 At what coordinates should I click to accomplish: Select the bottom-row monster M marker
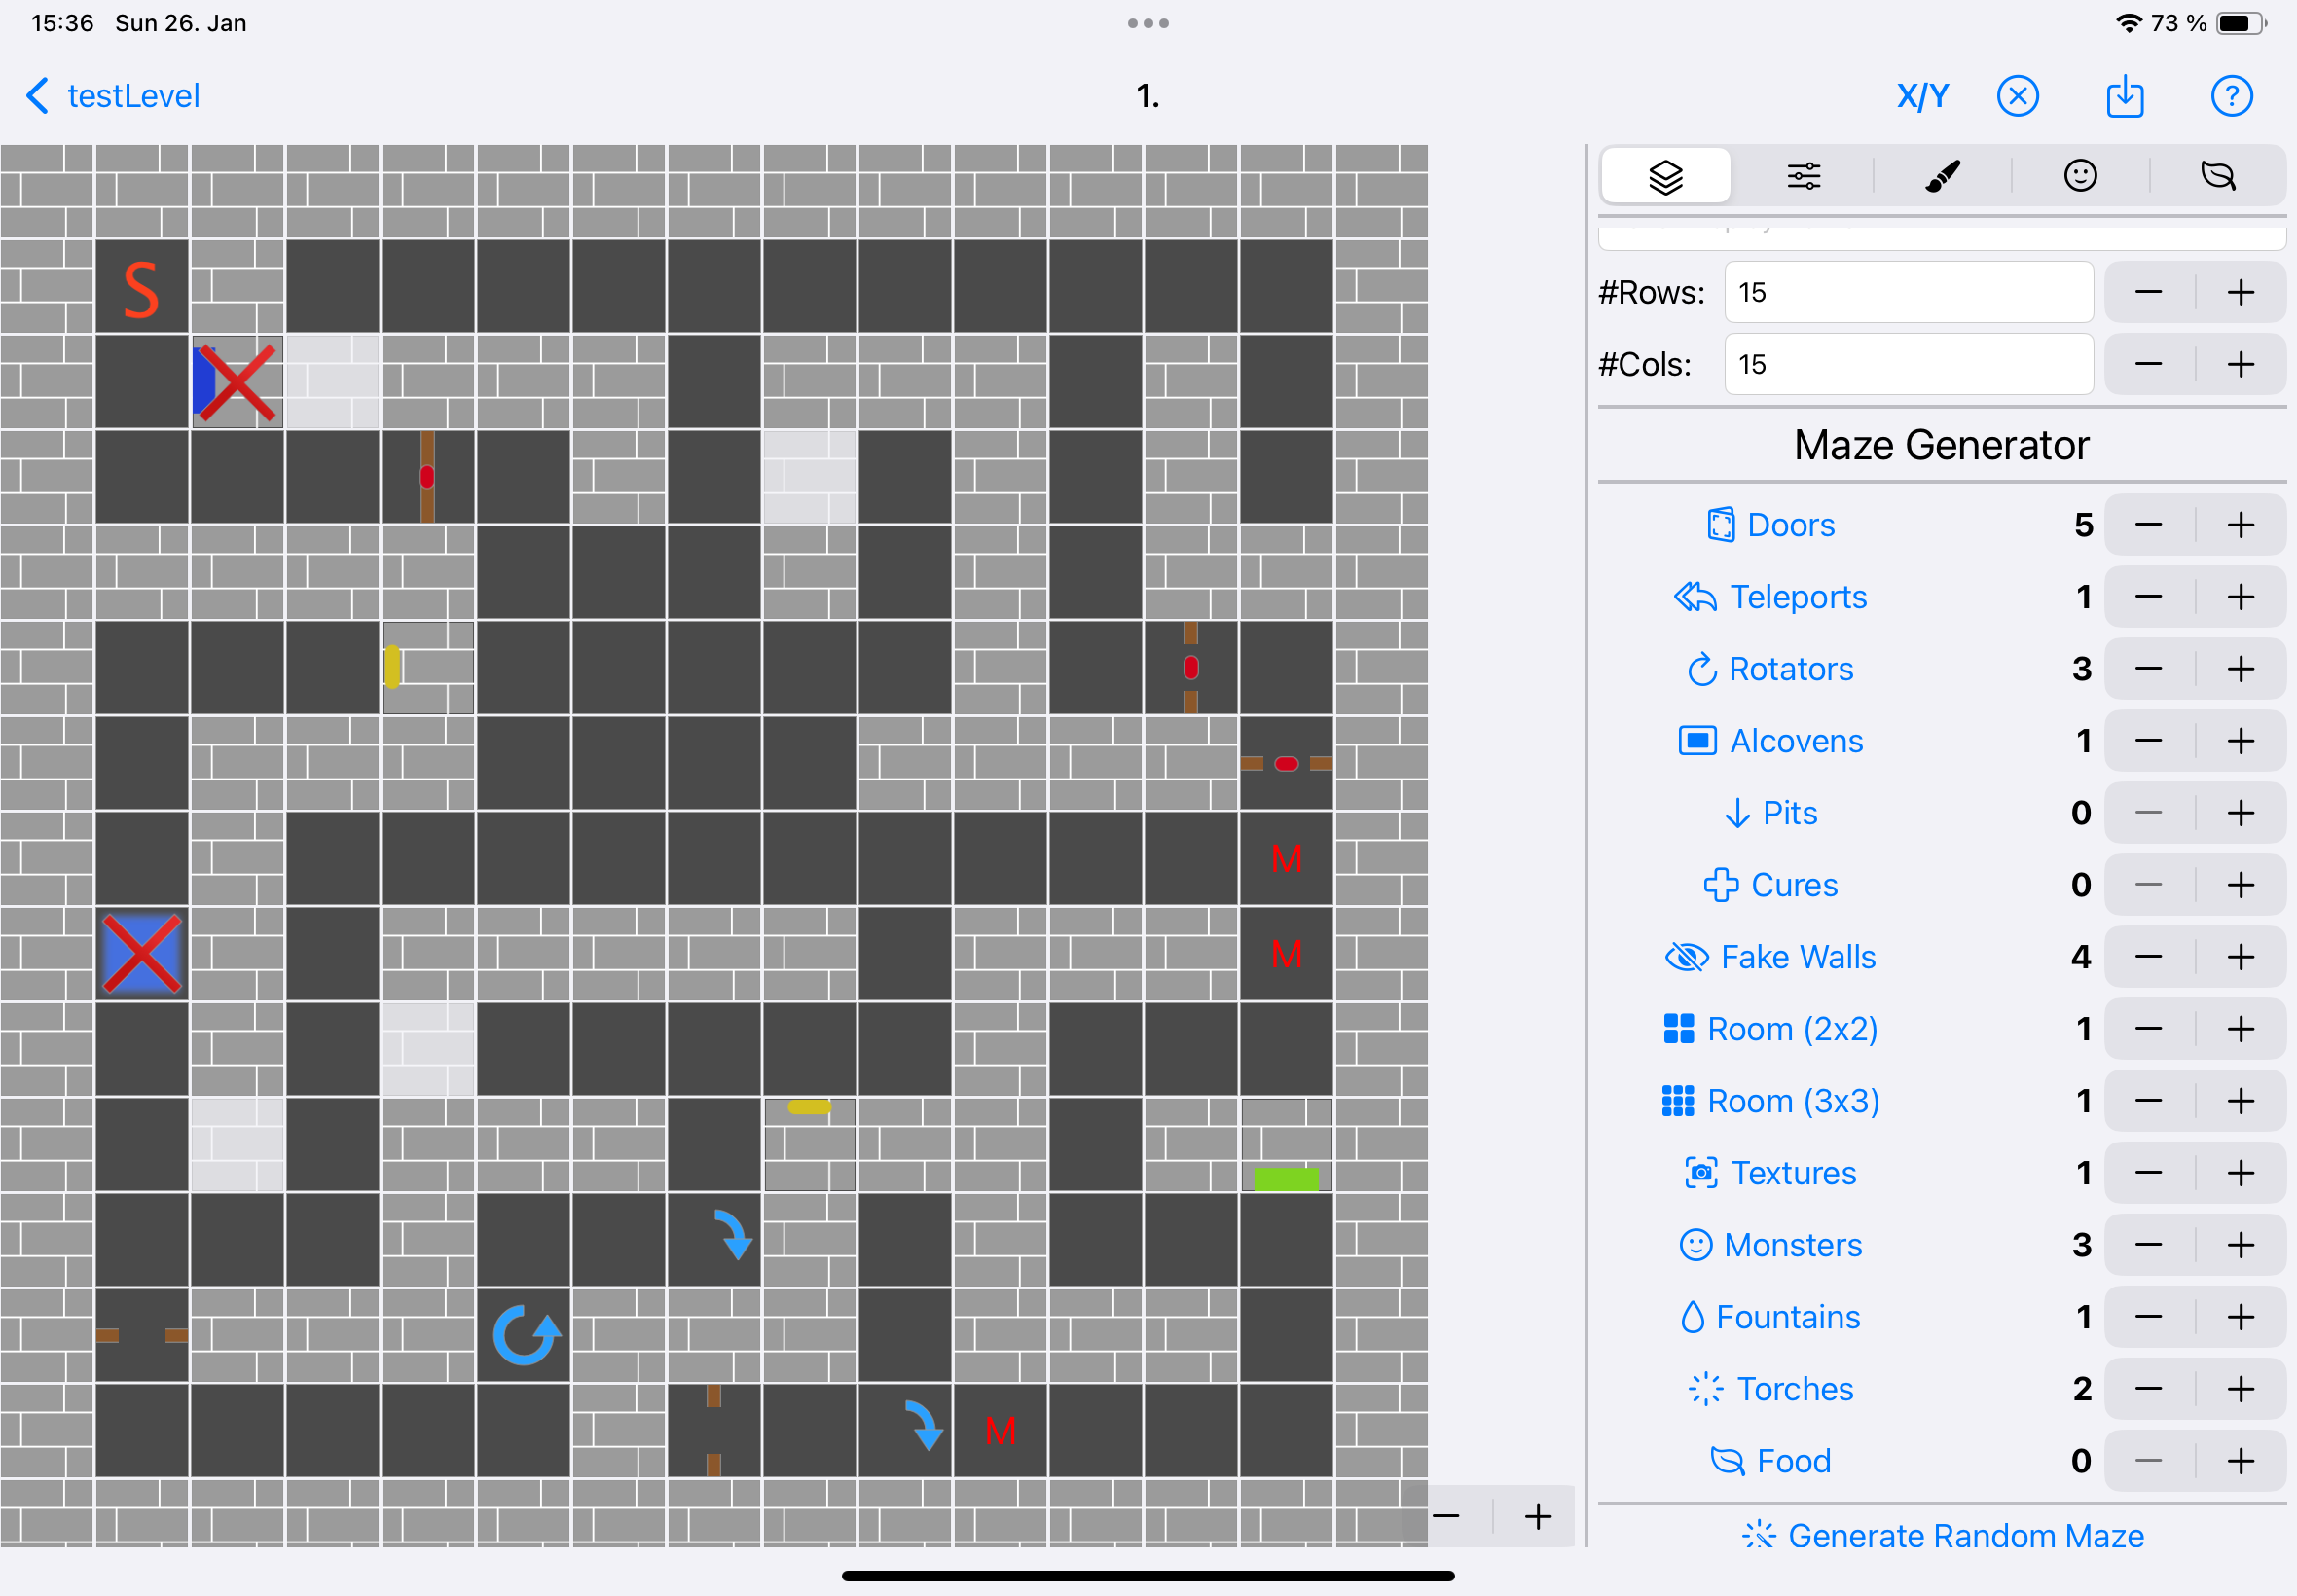click(1000, 1431)
